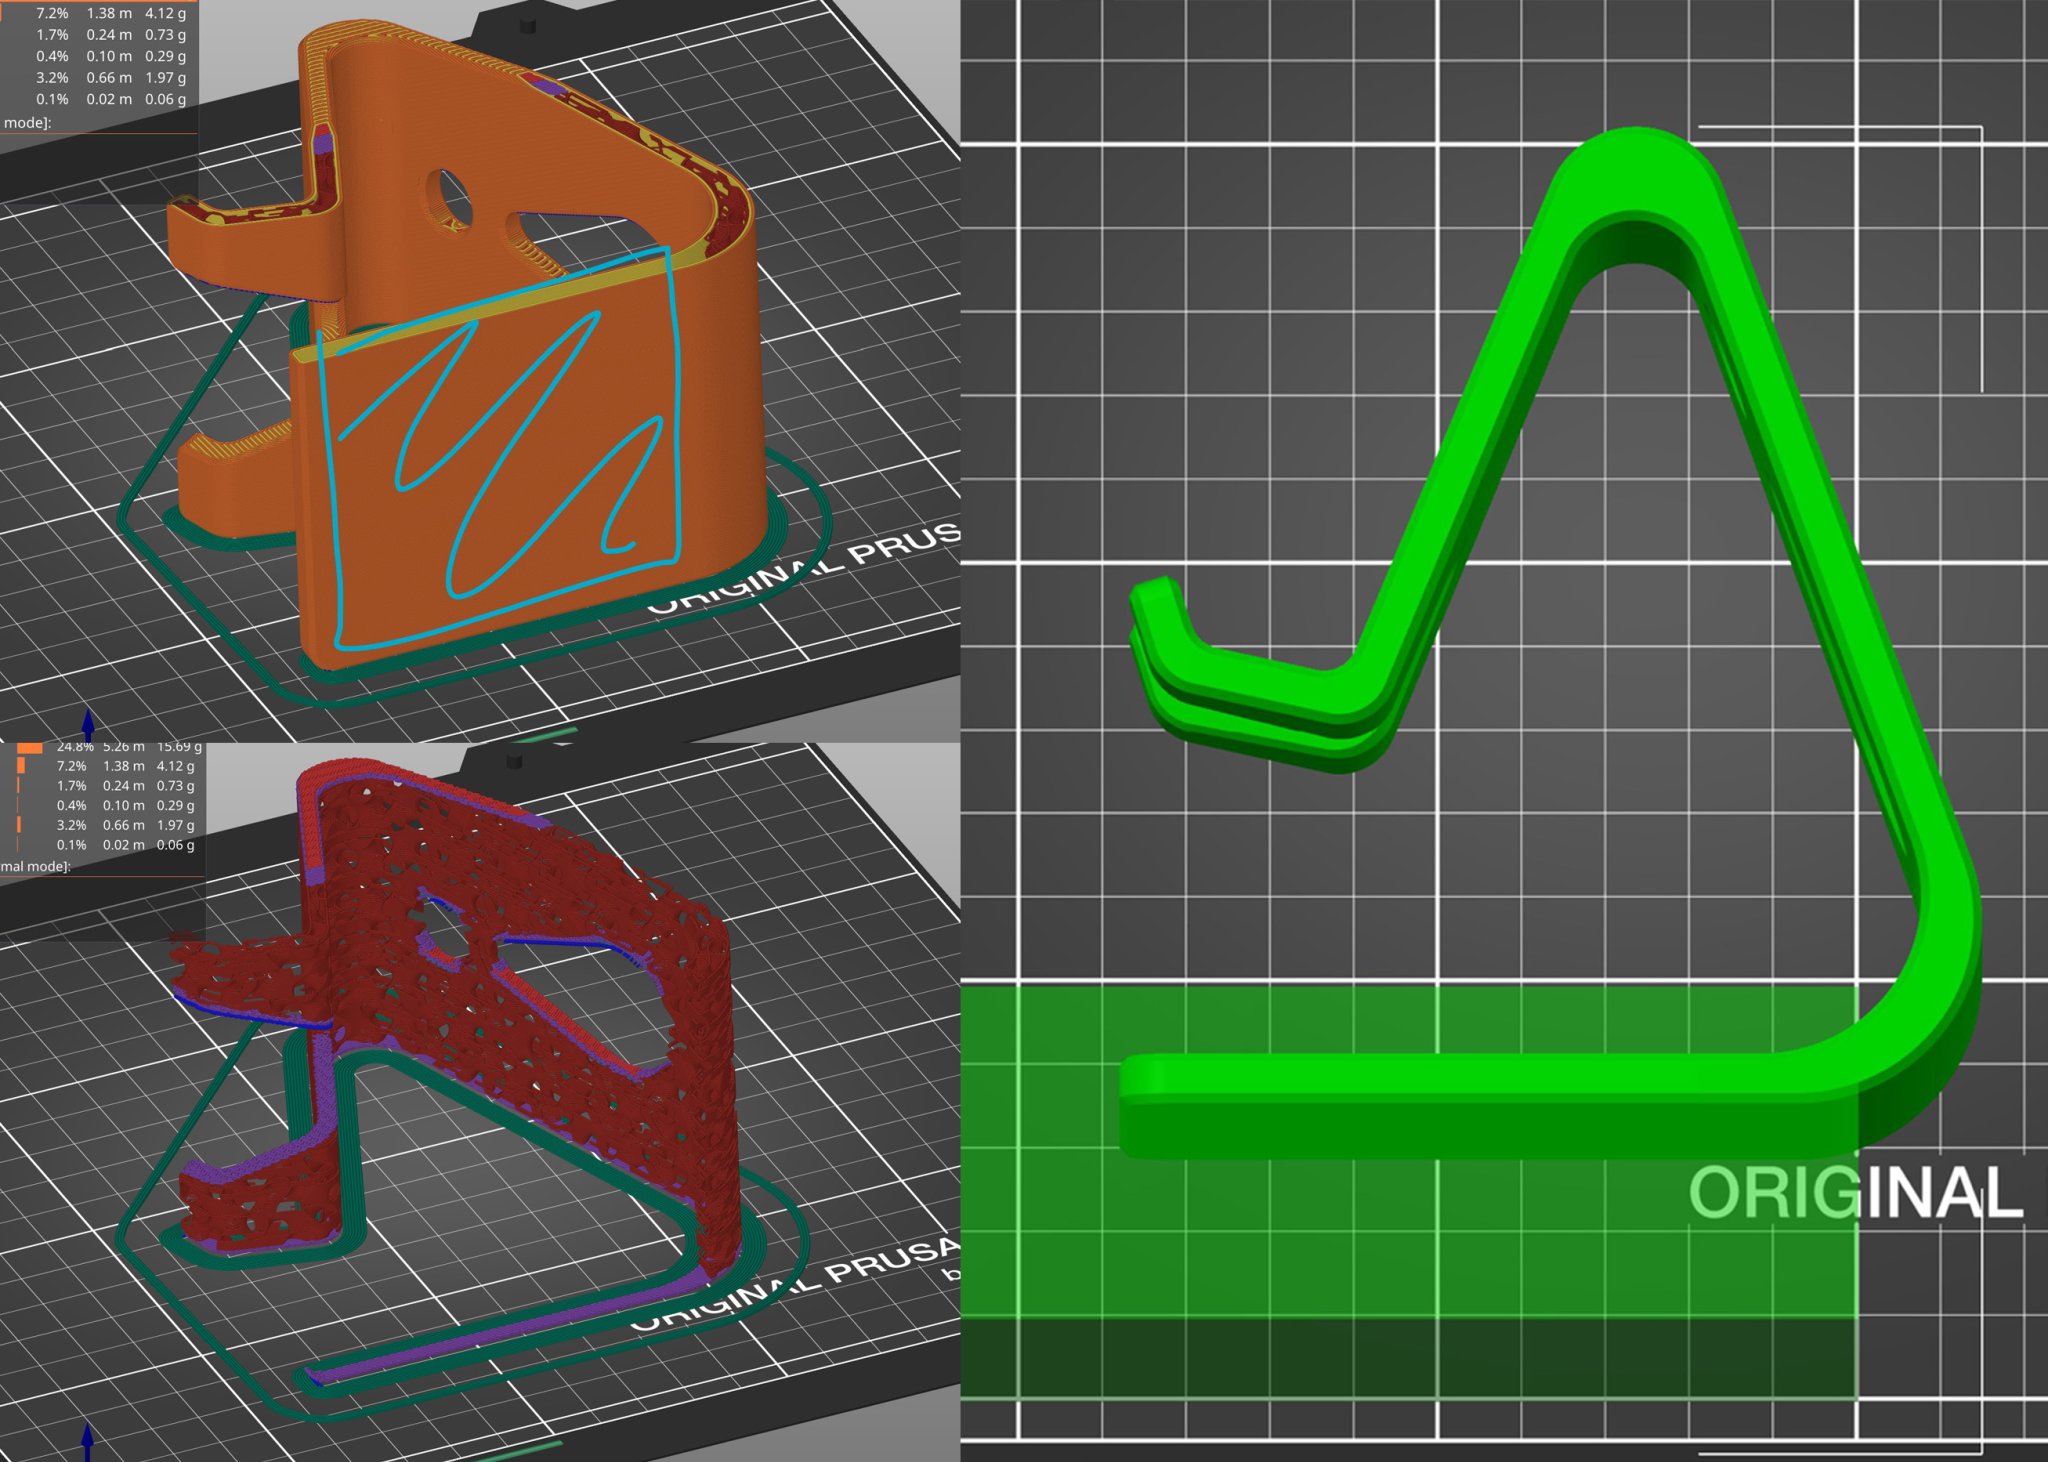This screenshot has width=2048, height=1462.
Task: Click the orange bar beside 24.8%
Action: click(30, 747)
